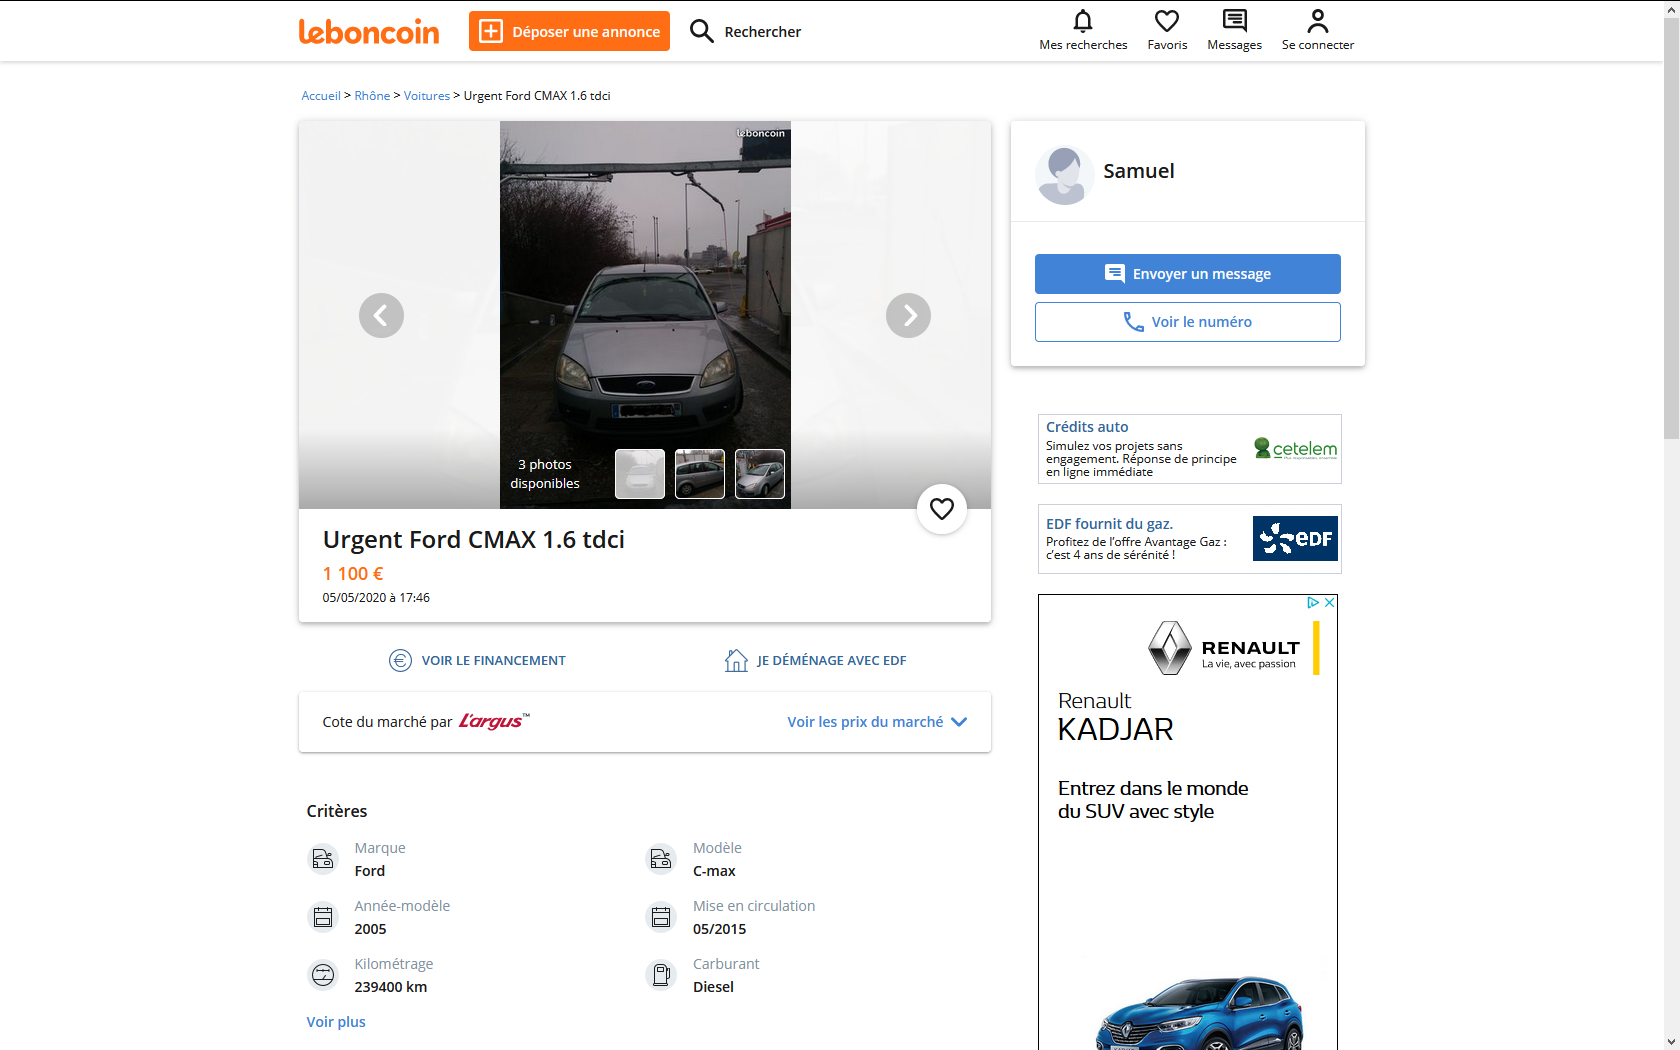Click VOIR LE FINANCEMENT link

(493, 660)
